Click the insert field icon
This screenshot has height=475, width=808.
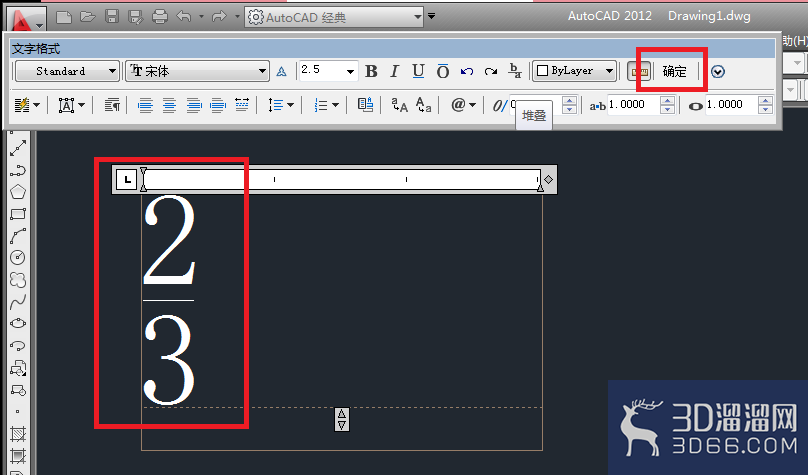[365, 105]
